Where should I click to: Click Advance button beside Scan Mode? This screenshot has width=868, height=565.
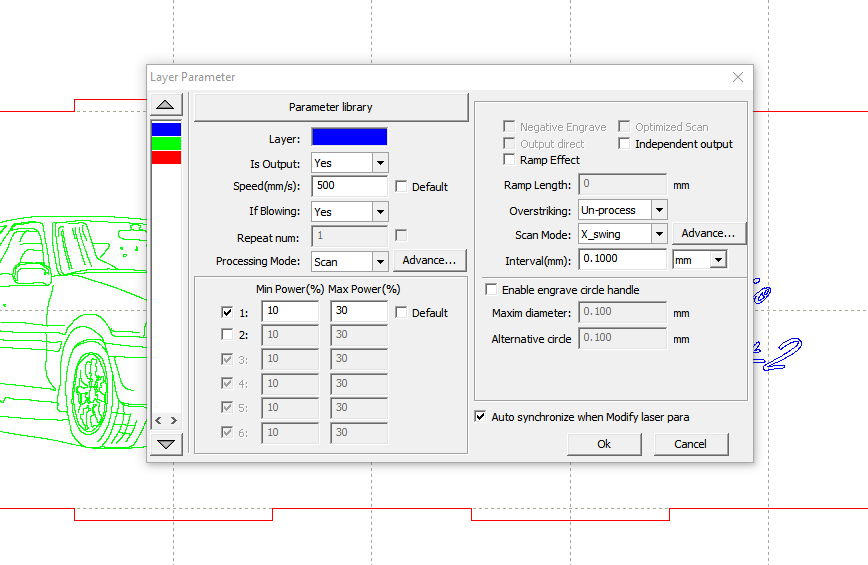(709, 234)
